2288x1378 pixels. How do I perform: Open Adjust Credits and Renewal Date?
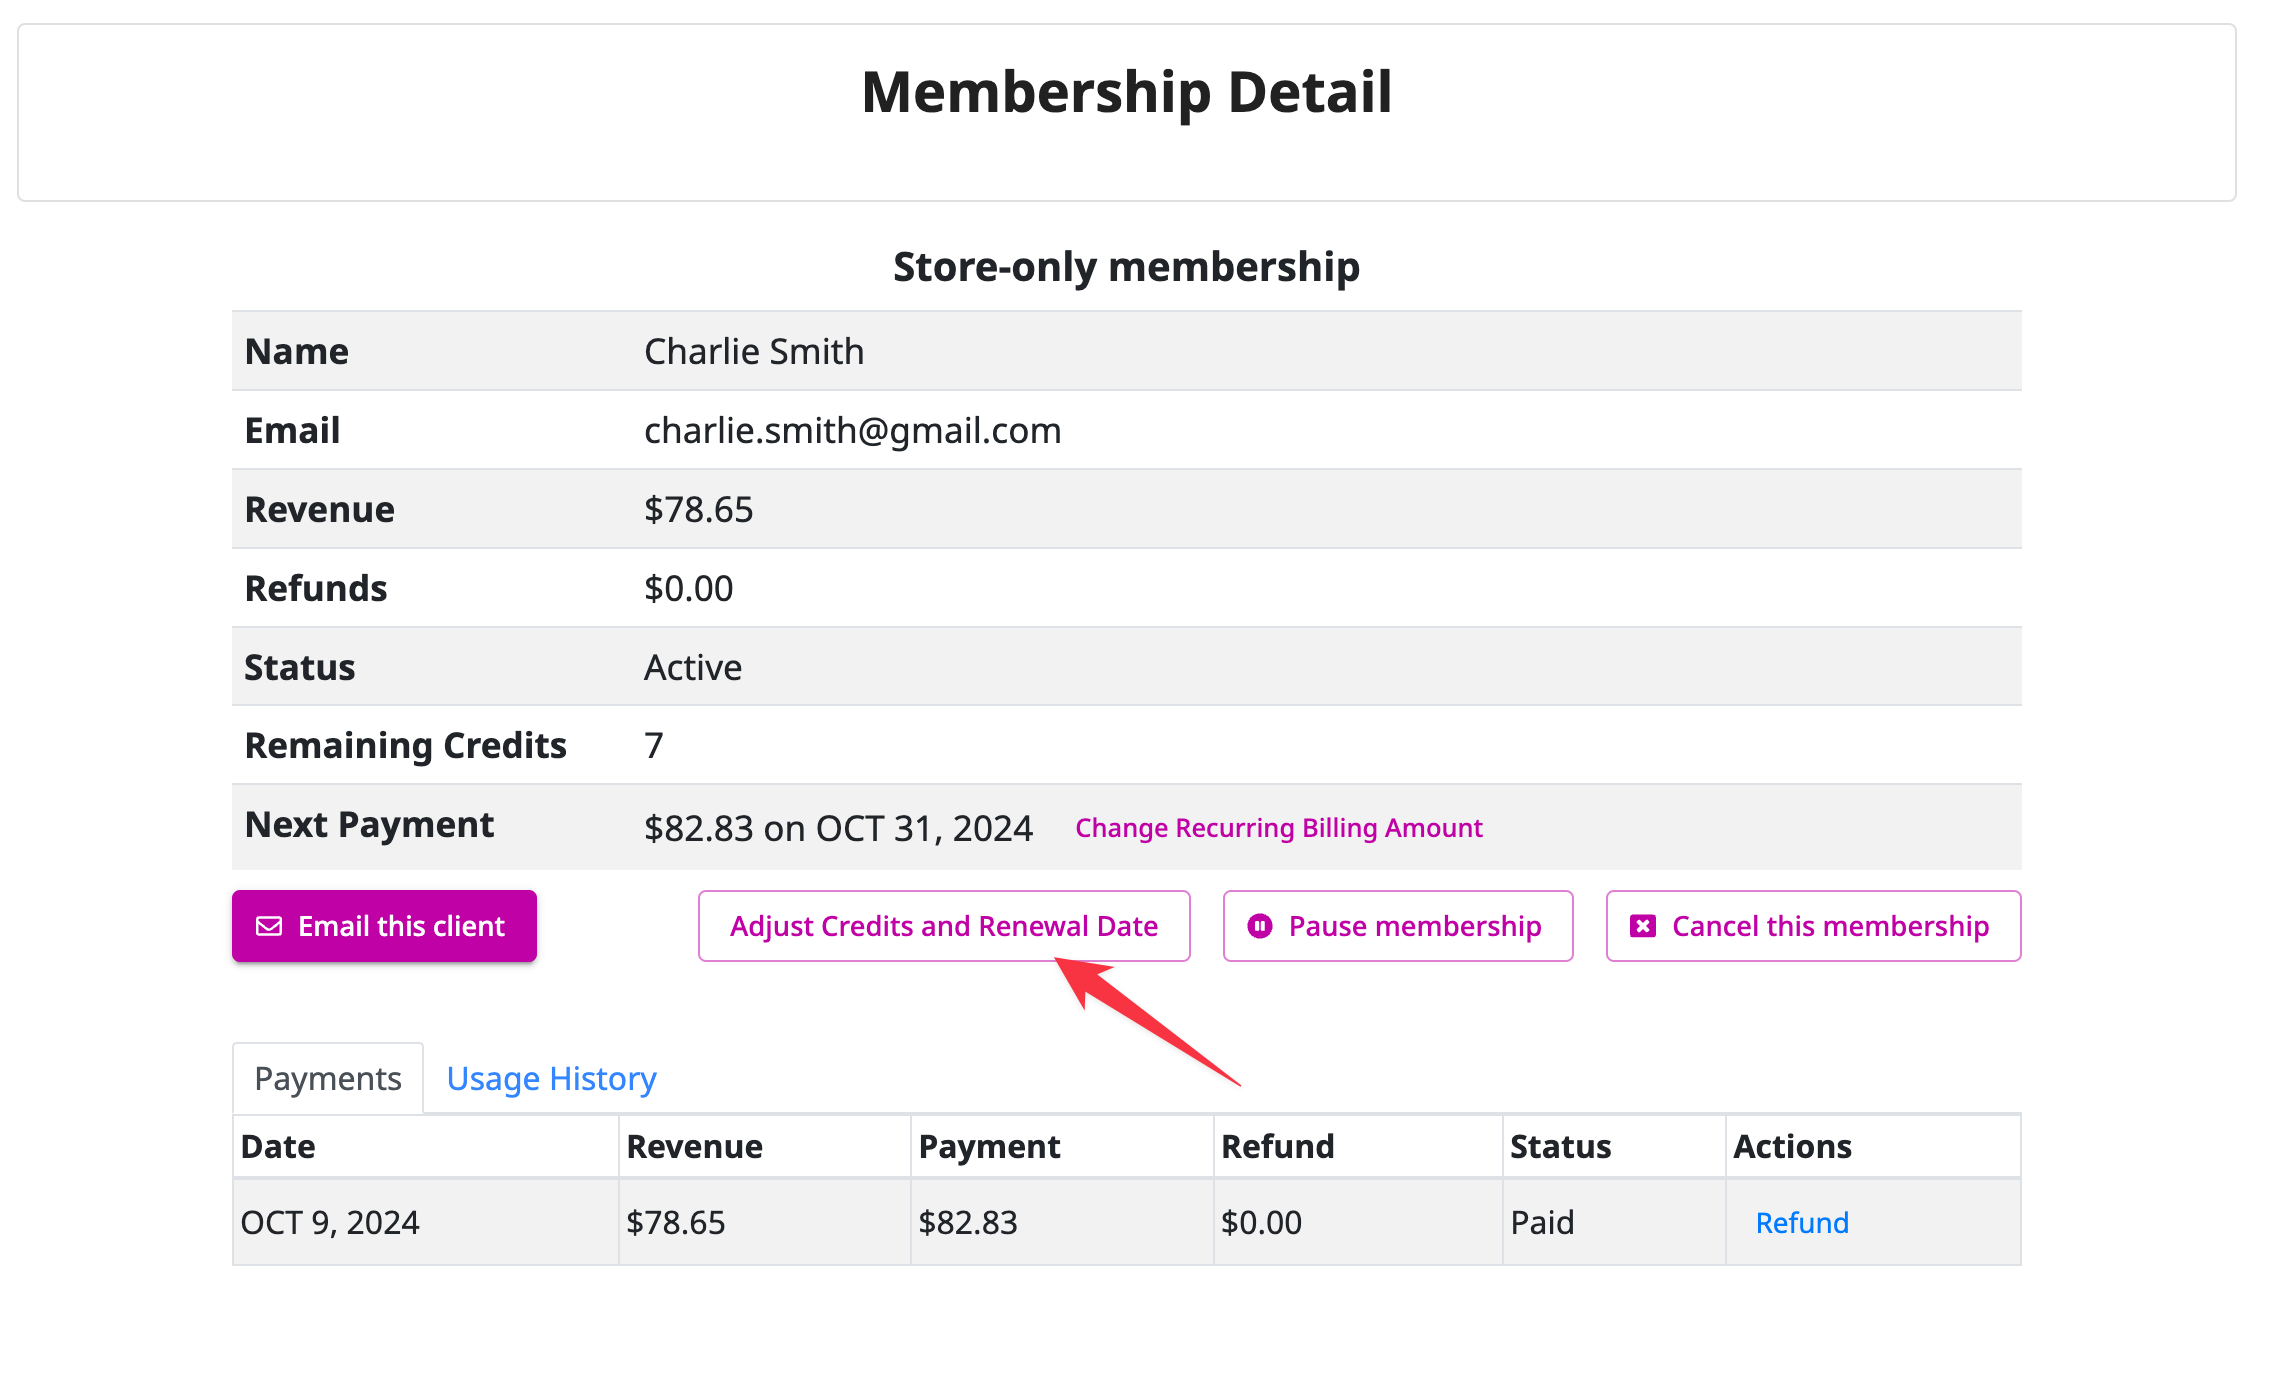(x=944, y=926)
